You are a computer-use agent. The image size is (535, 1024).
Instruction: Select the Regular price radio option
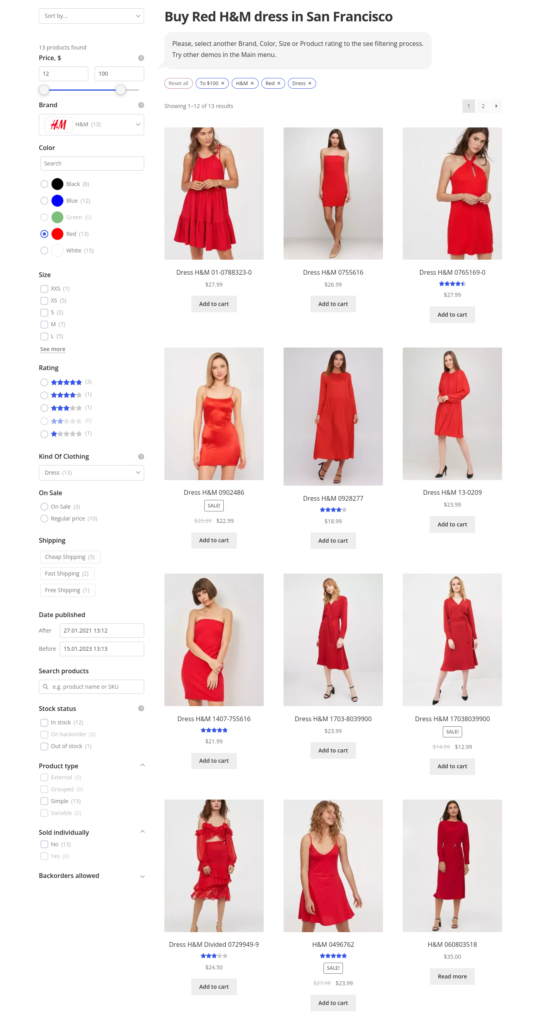click(x=44, y=519)
